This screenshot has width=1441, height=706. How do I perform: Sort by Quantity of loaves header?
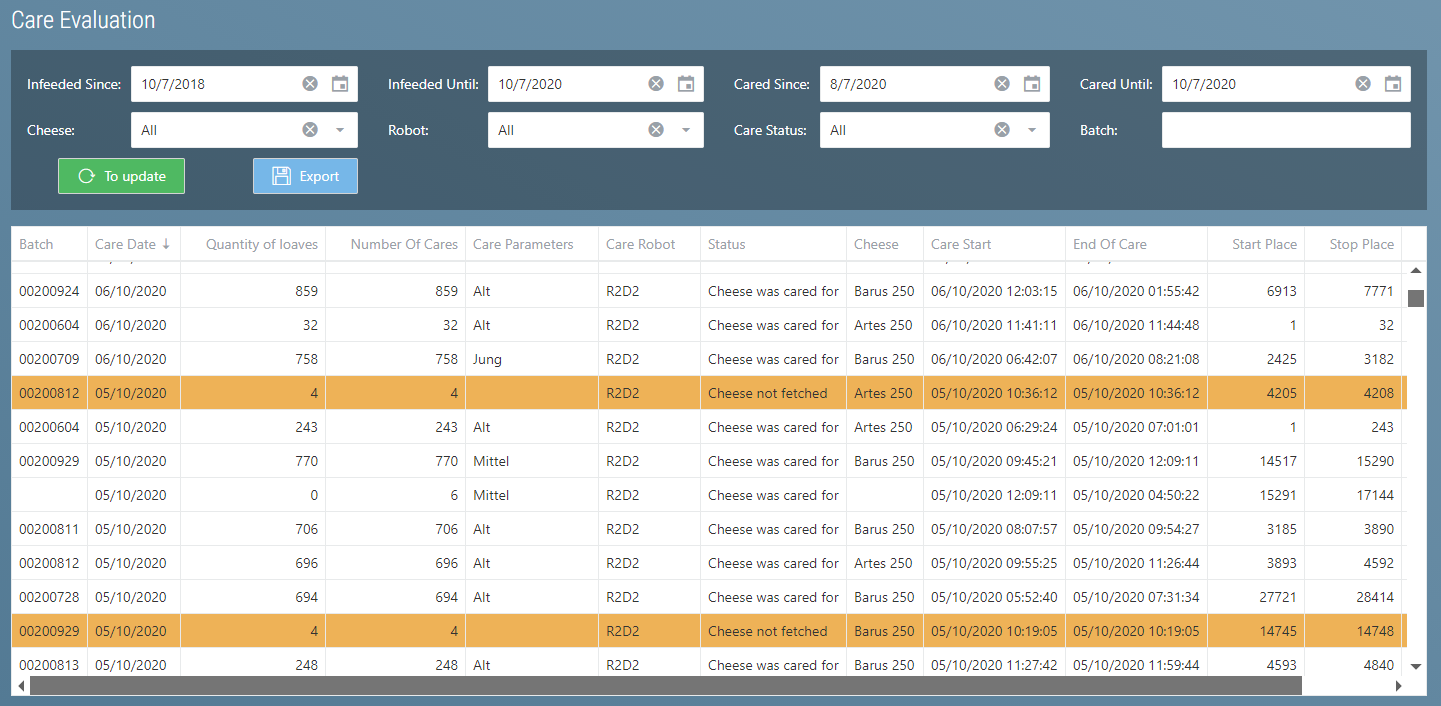(261, 244)
